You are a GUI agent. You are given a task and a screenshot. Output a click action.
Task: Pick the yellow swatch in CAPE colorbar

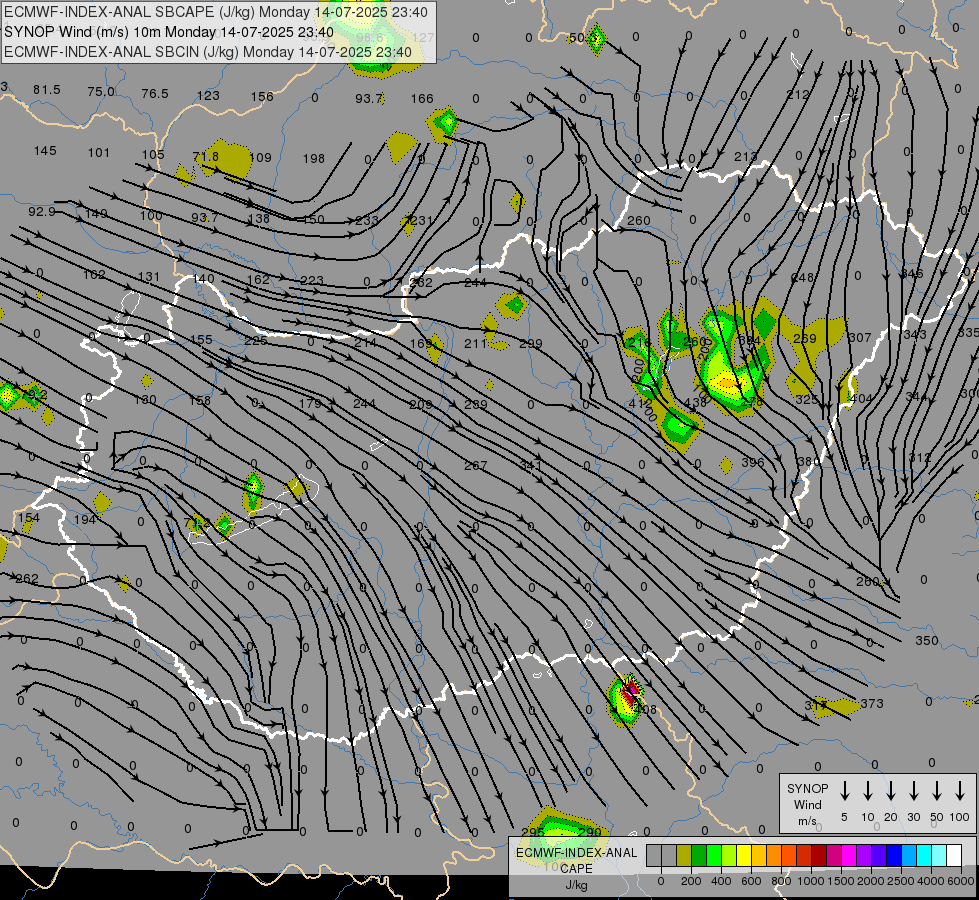point(744,856)
